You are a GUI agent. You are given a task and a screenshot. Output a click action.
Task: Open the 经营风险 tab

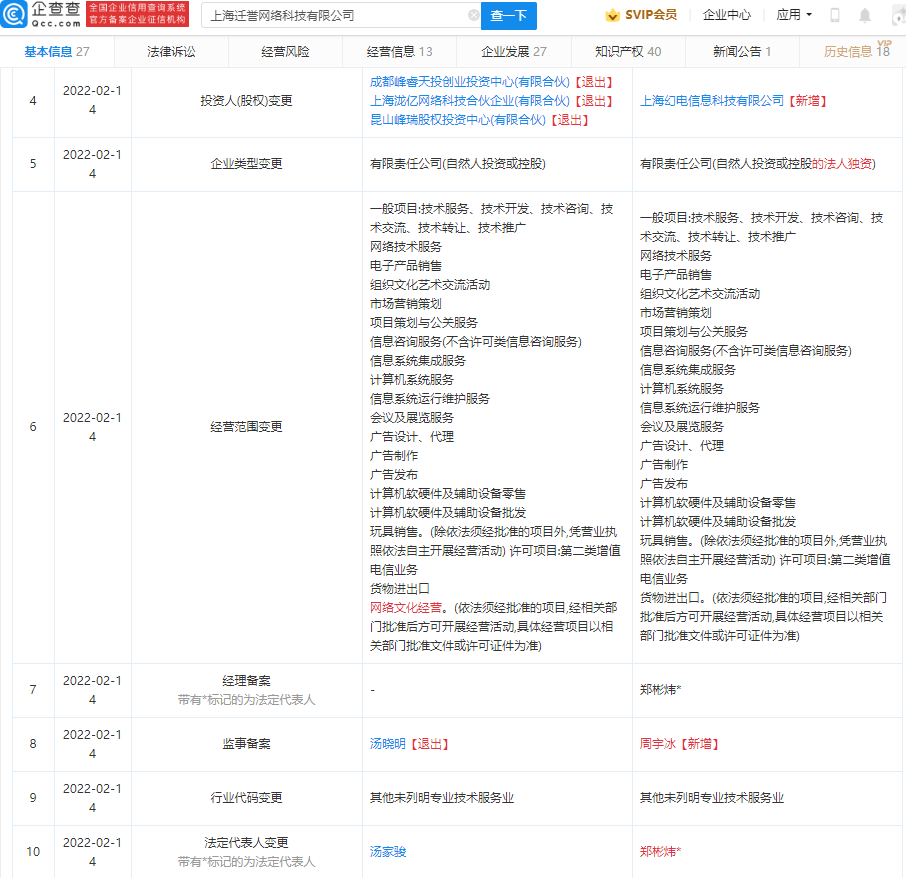coord(285,52)
